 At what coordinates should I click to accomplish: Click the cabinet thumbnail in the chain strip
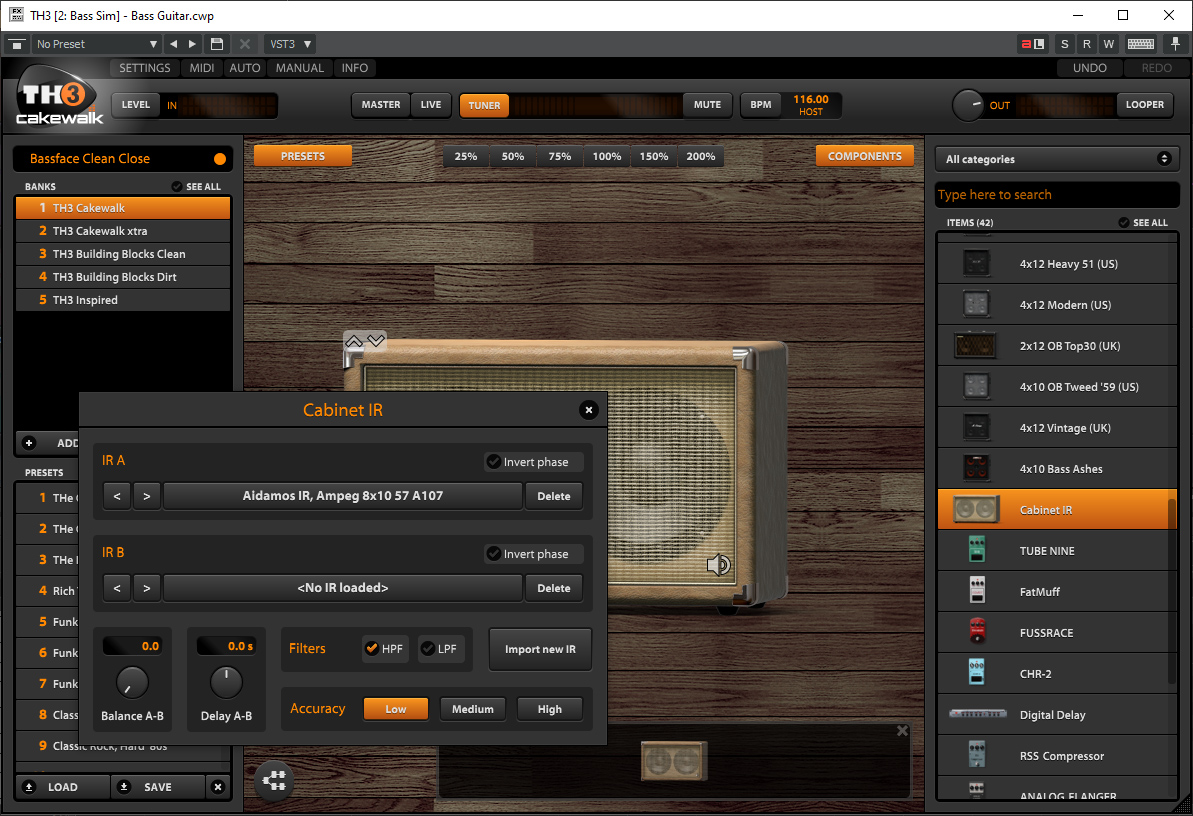[674, 760]
